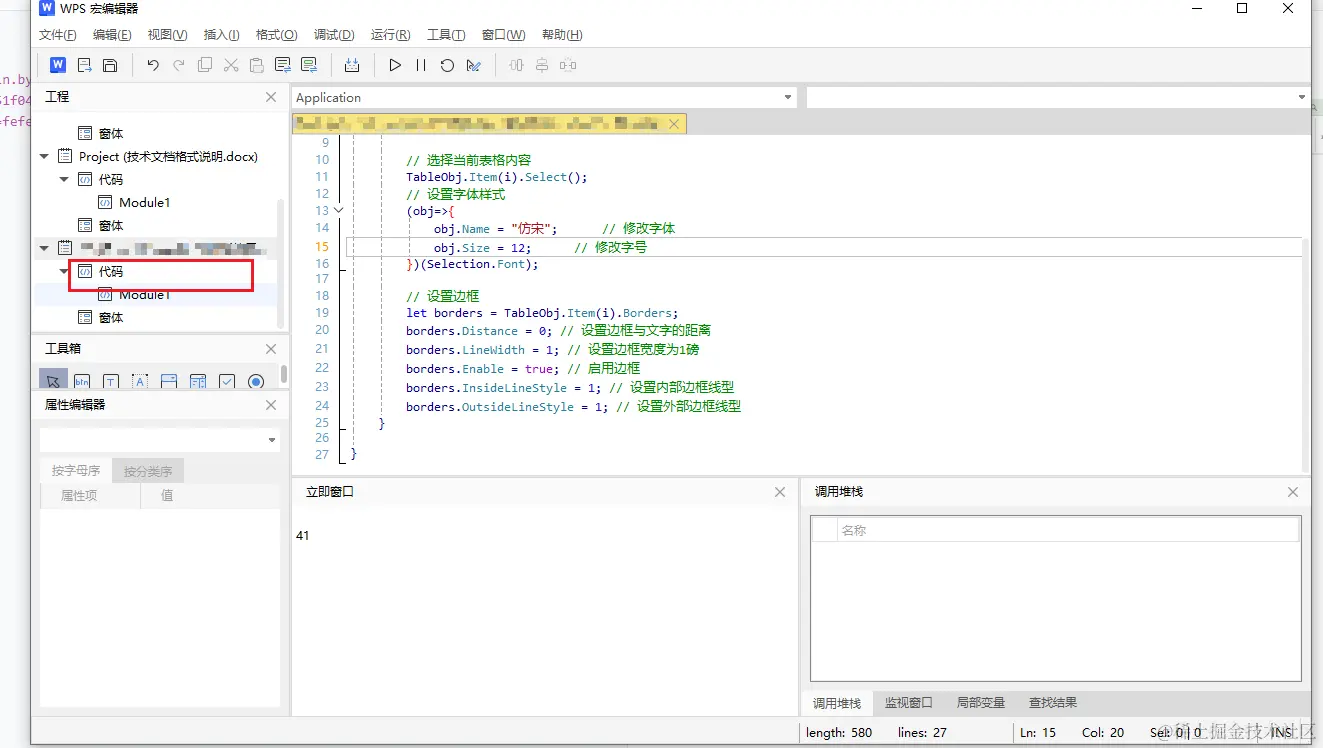
Task: Open the 运行(R) menu
Action: pyautogui.click(x=391, y=35)
